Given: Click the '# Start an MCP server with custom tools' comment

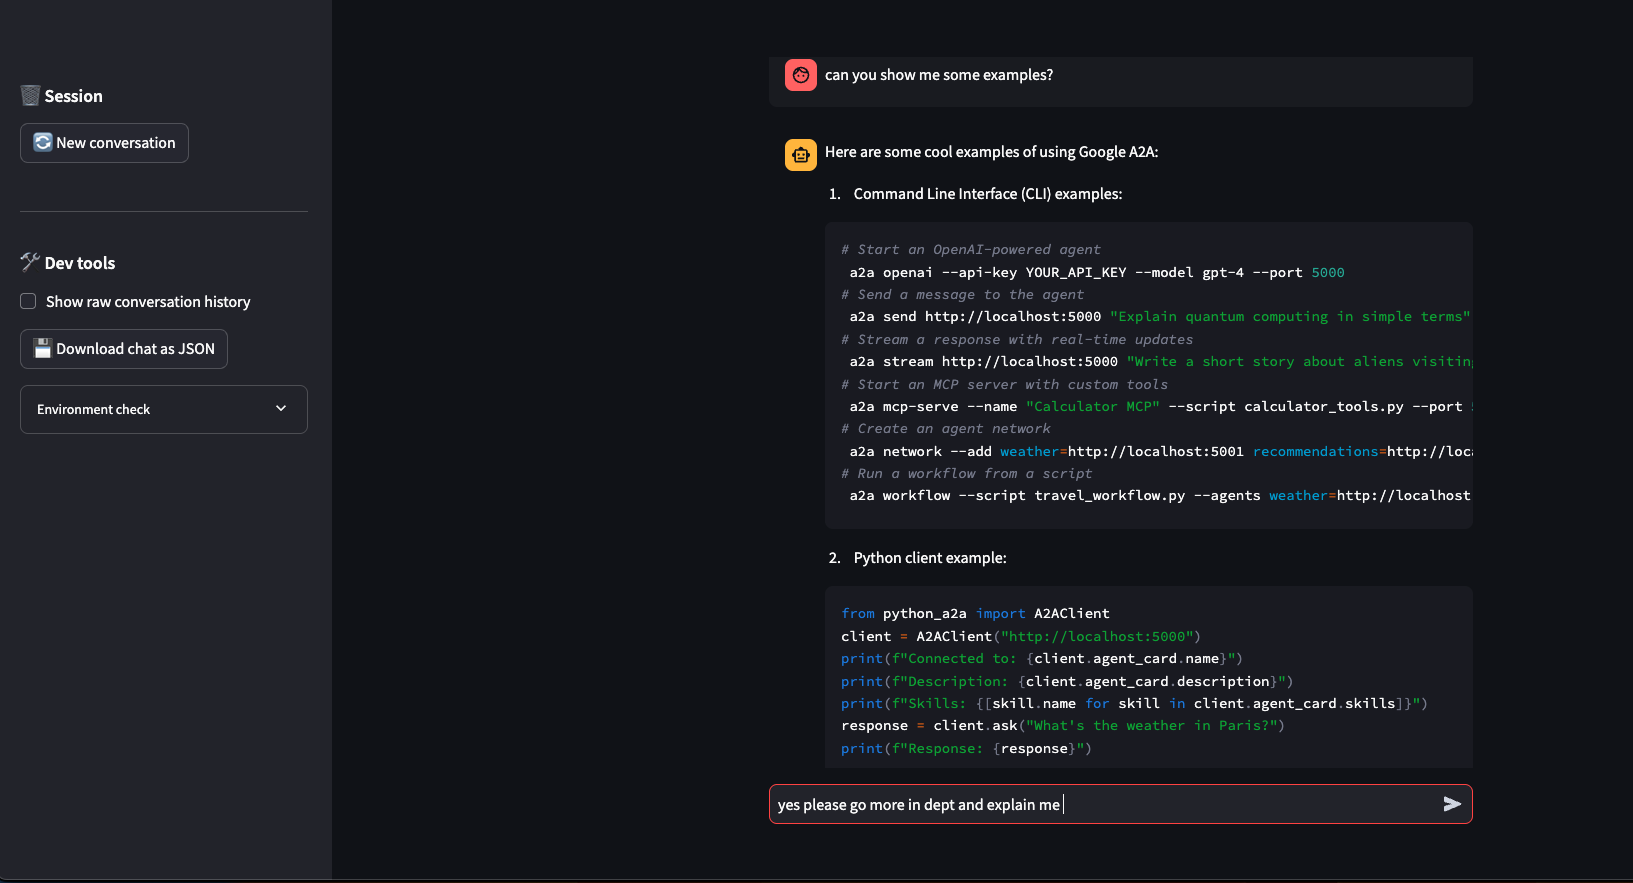Looking at the screenshot, I should [1004, 384].
